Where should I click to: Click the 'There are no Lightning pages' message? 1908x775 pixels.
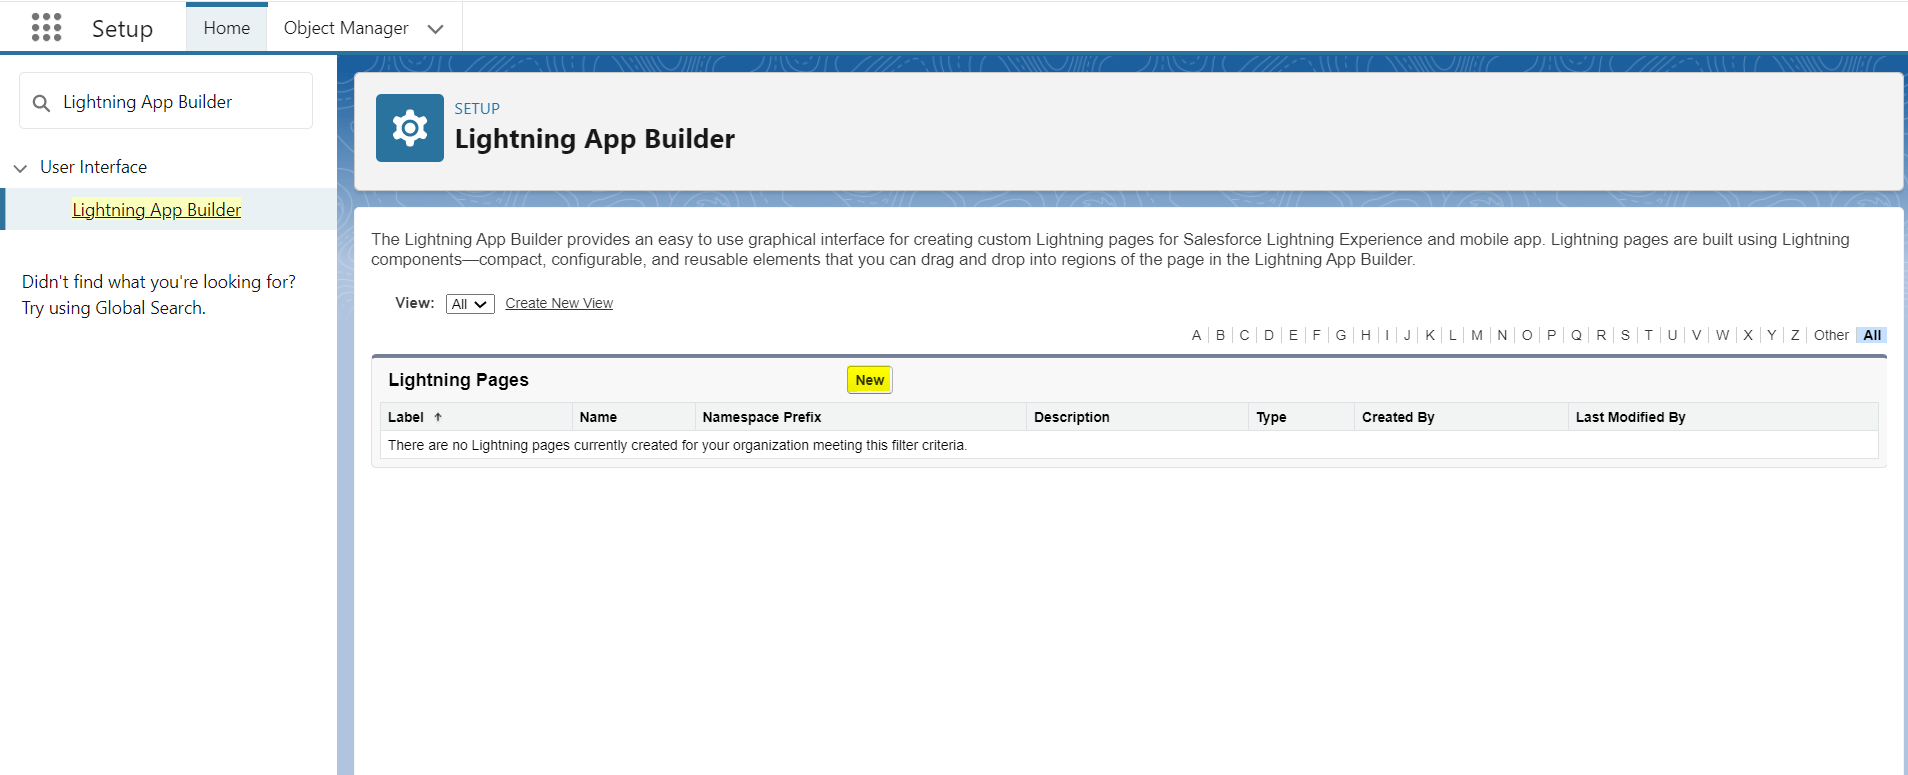tap(677, 445)
